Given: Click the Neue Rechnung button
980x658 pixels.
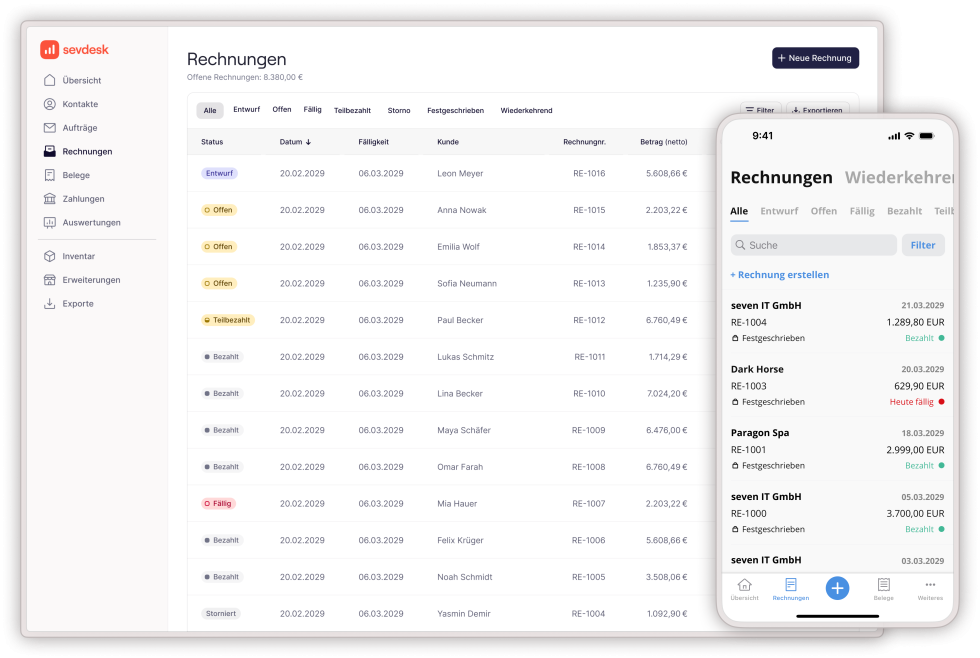Looking at the screenshot, I should tap(814, 58).
